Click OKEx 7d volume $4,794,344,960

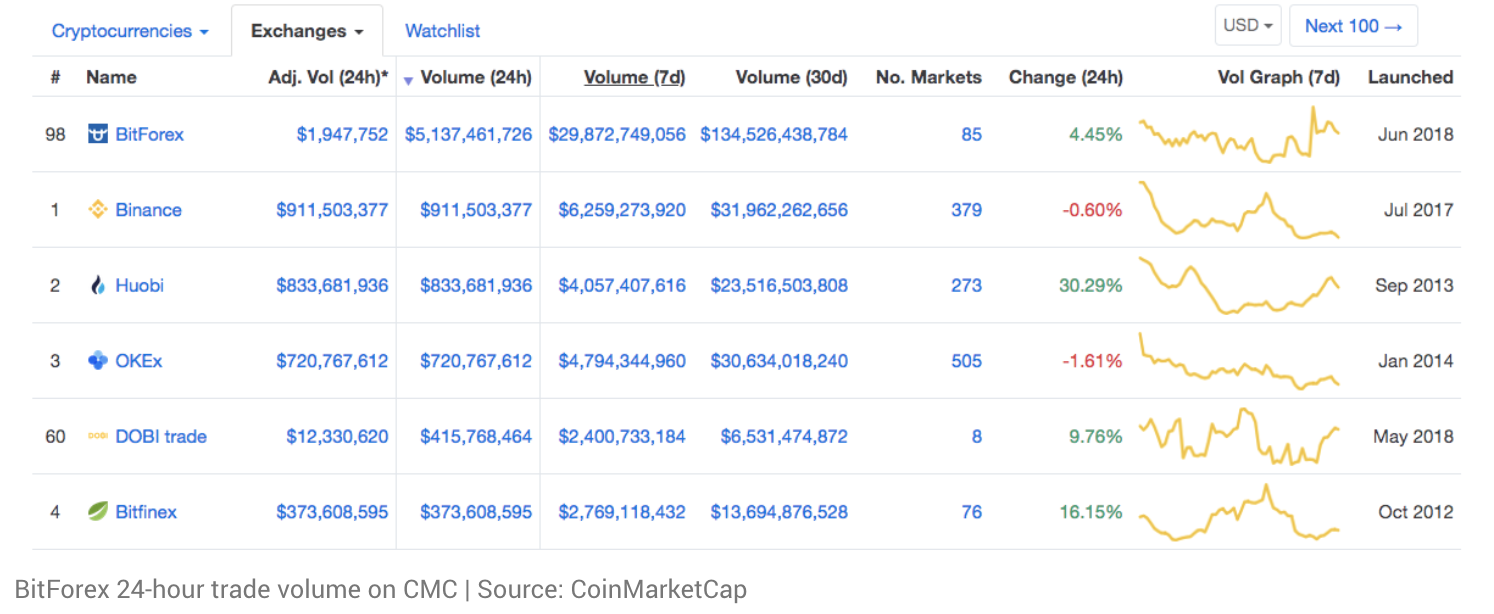622,361
